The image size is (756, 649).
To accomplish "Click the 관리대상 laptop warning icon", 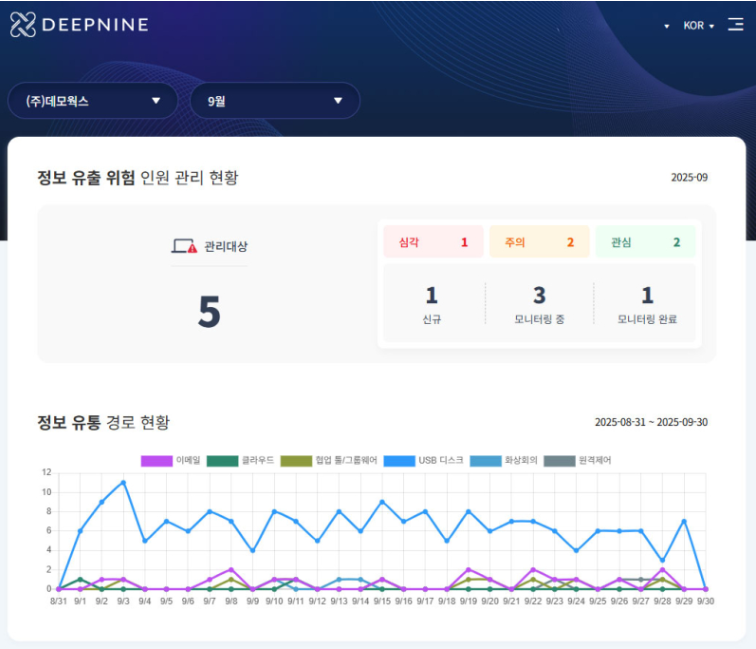I will click(185, 246).
